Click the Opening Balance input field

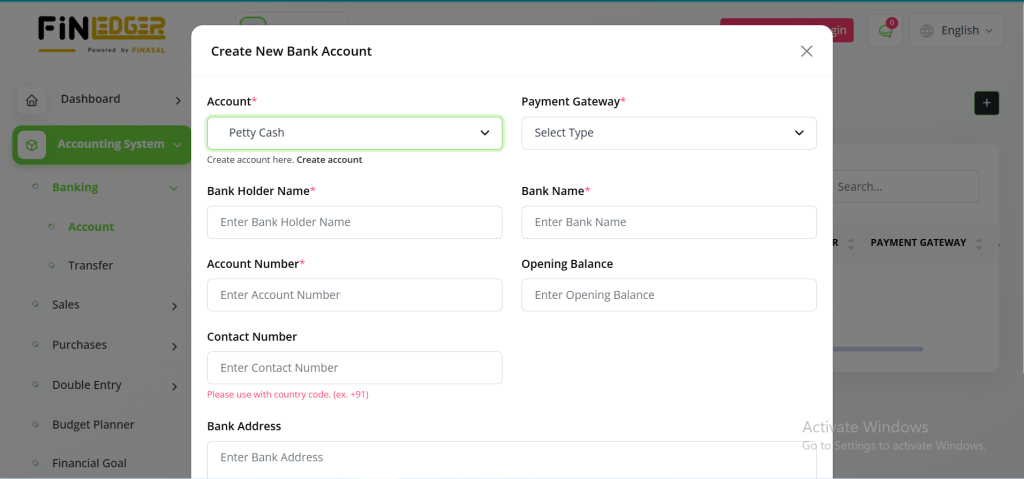[668, 295]
